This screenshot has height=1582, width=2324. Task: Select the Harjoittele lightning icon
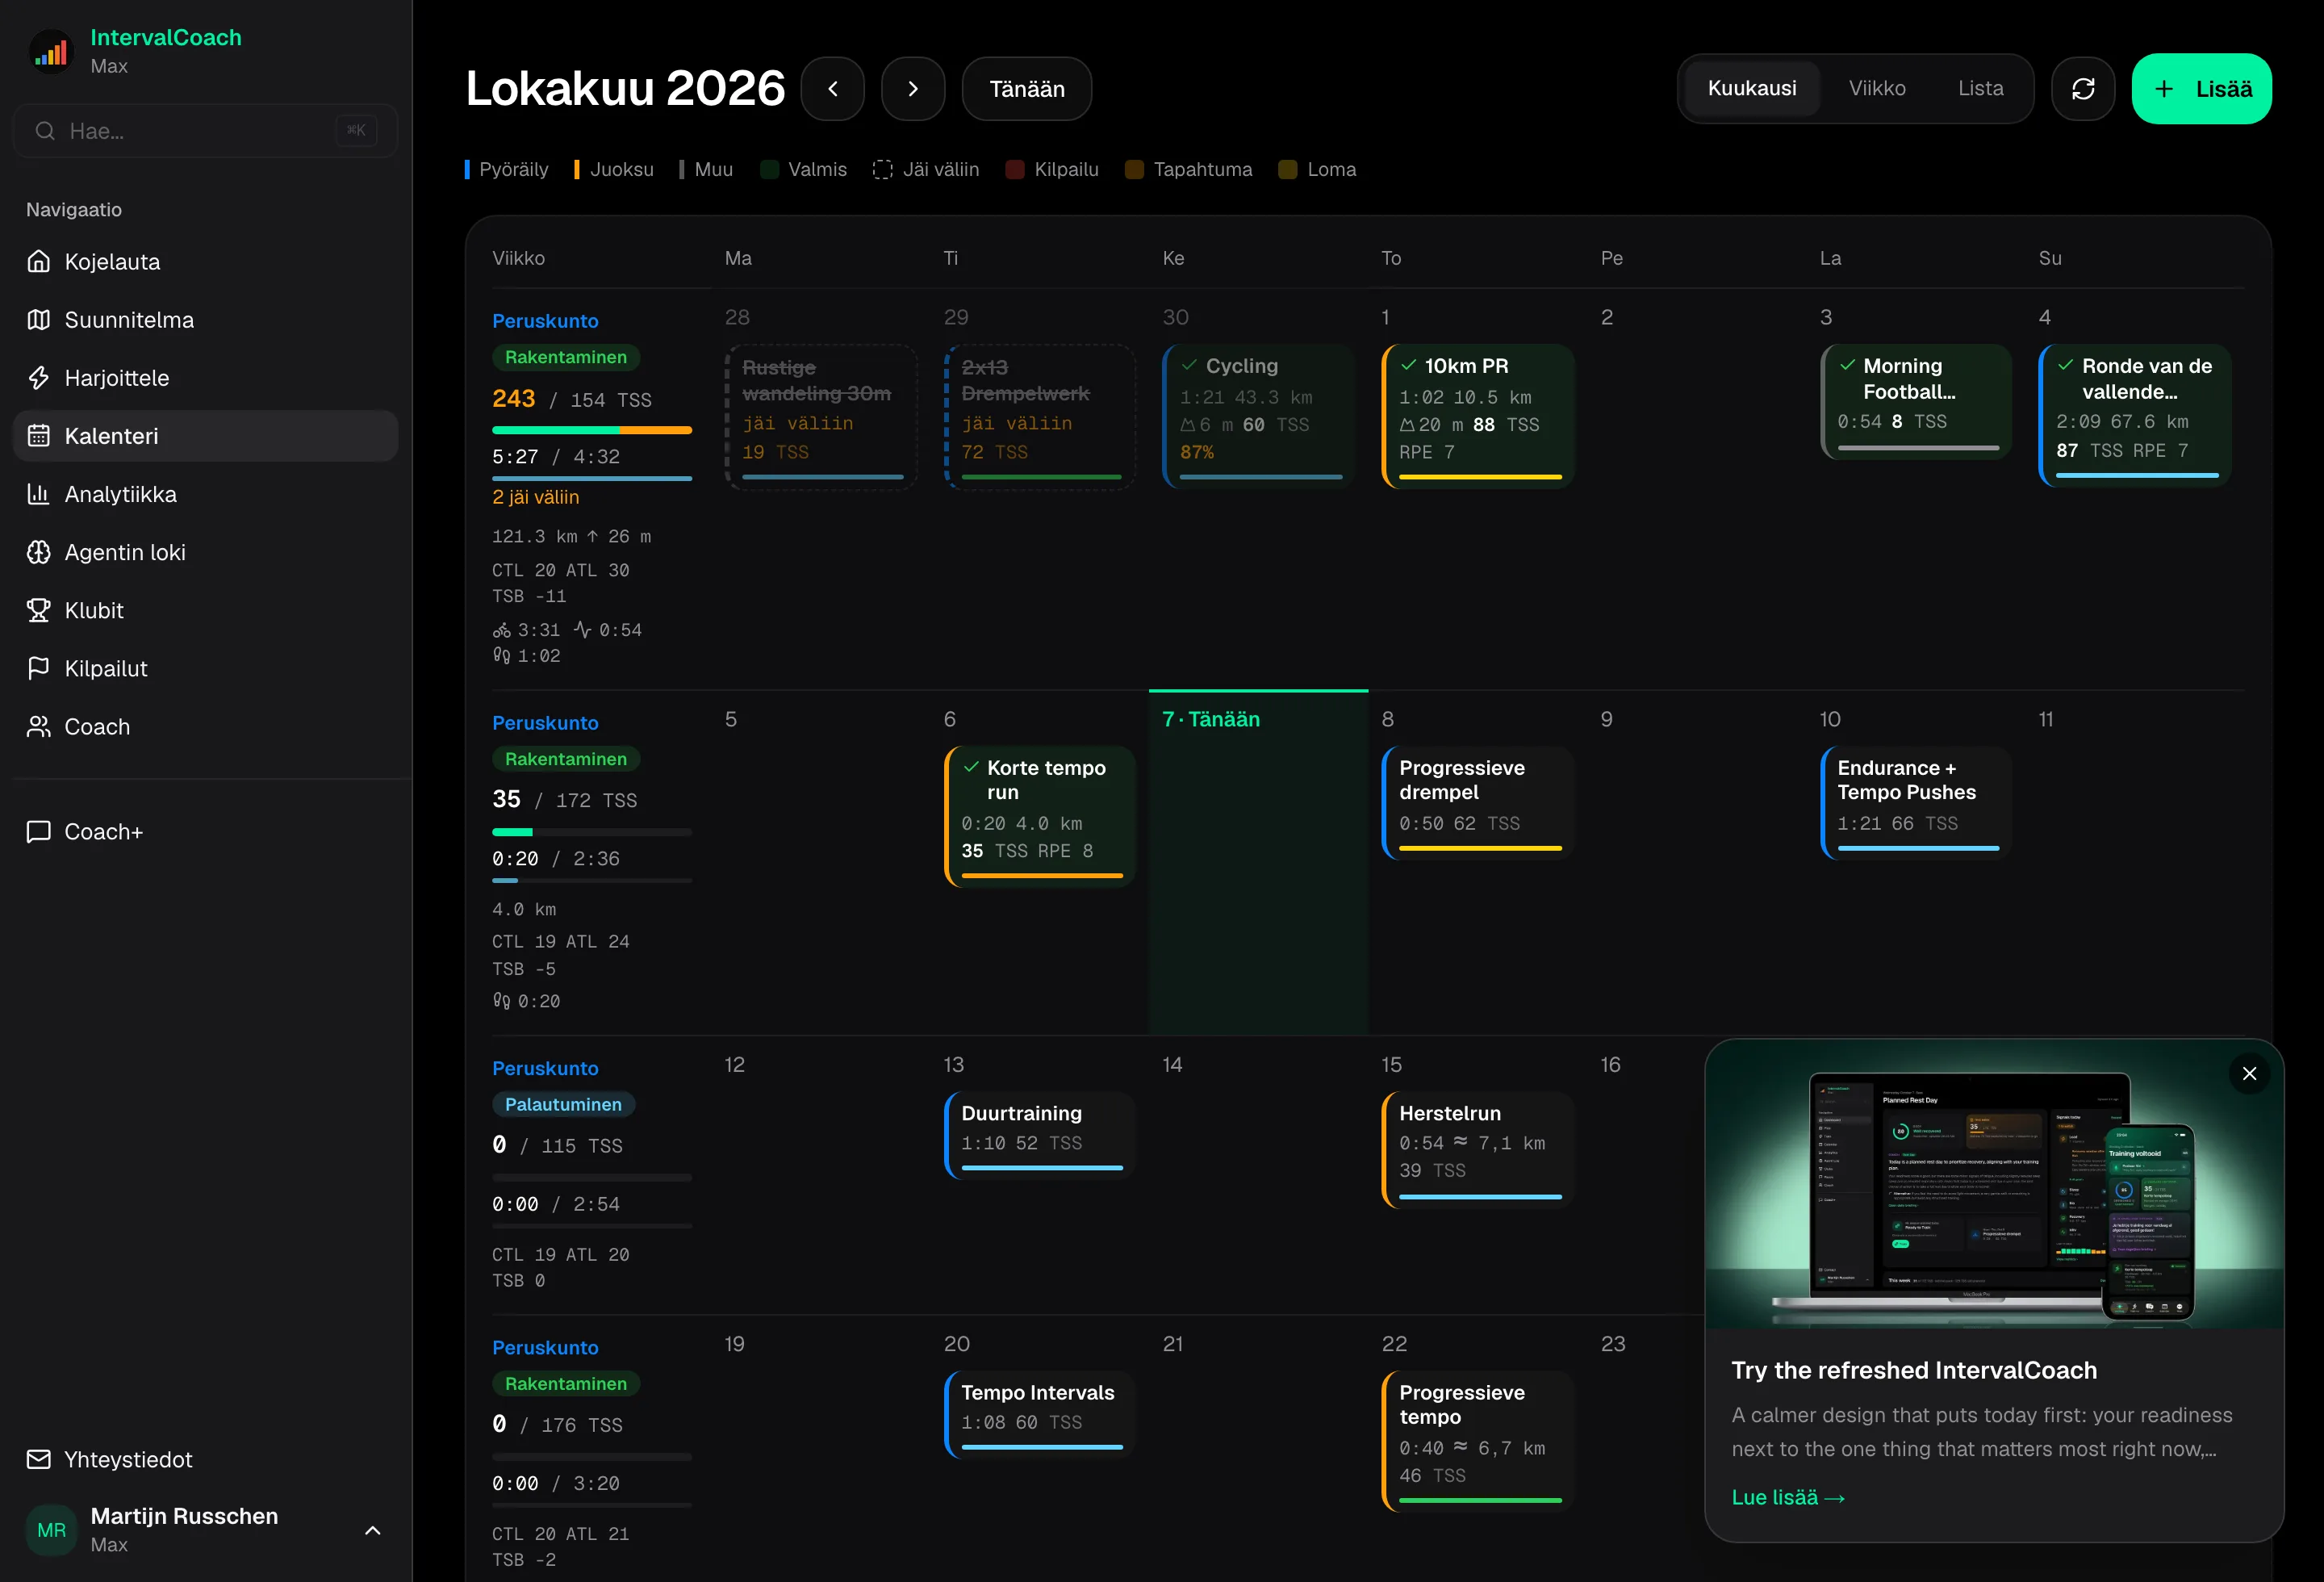(x=39, y=377)
